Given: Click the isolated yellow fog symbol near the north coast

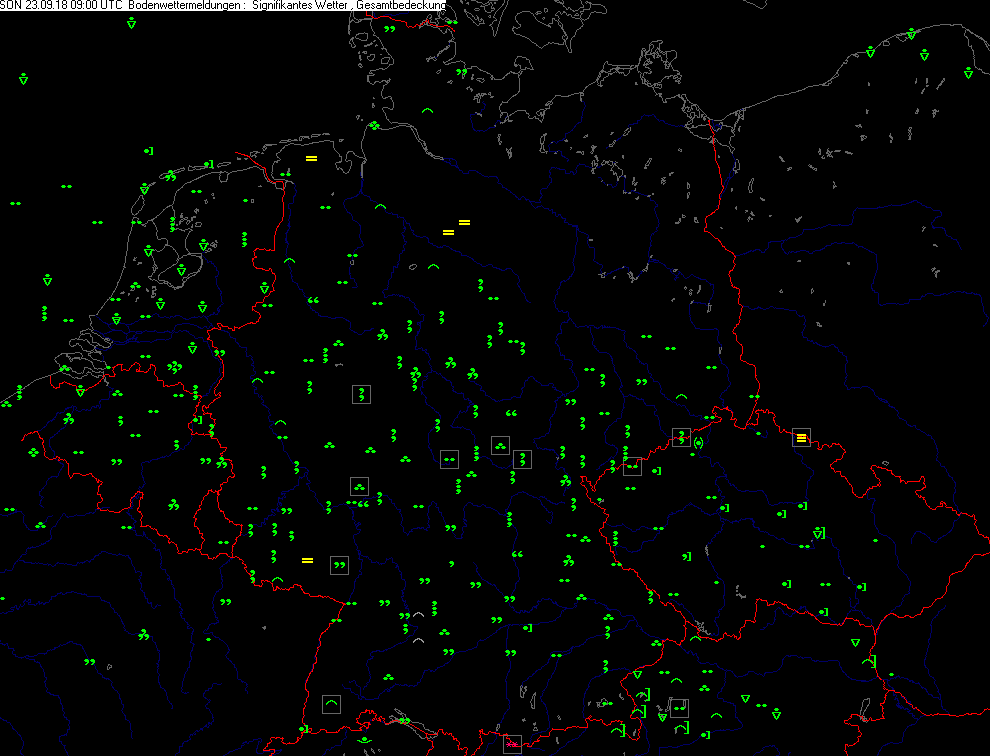Looking at the screenshot, I should (311, 158).
